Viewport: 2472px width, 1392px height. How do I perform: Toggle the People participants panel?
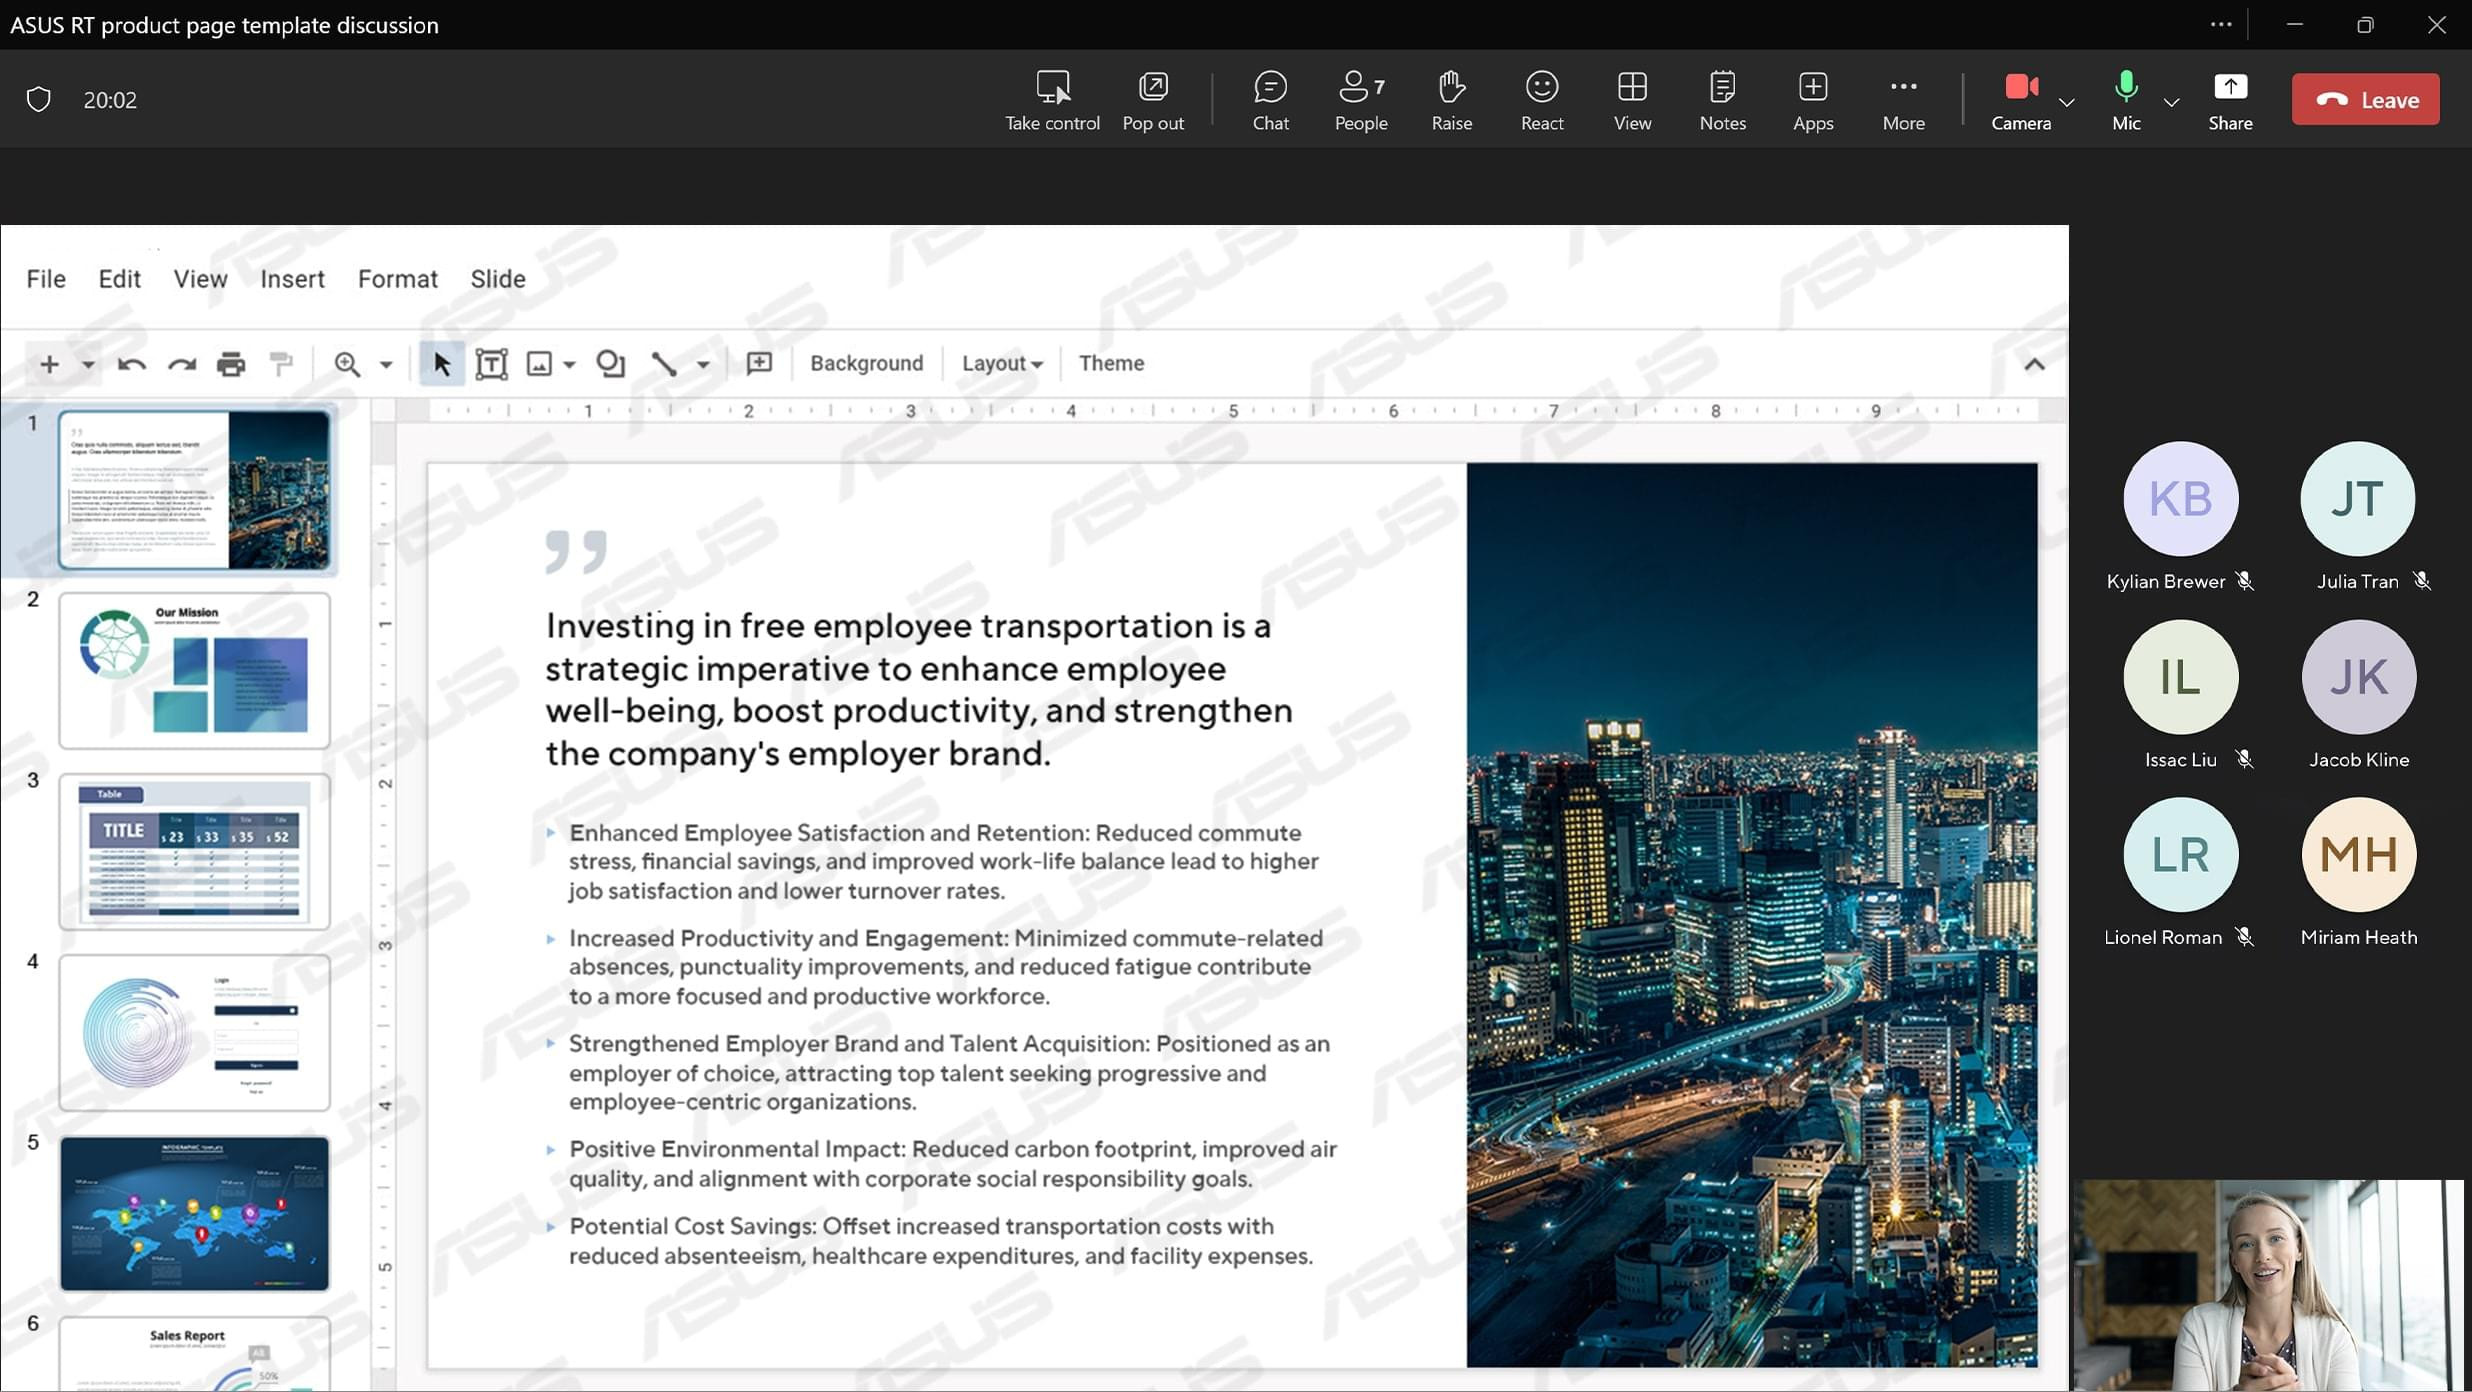click(1360, 99)
